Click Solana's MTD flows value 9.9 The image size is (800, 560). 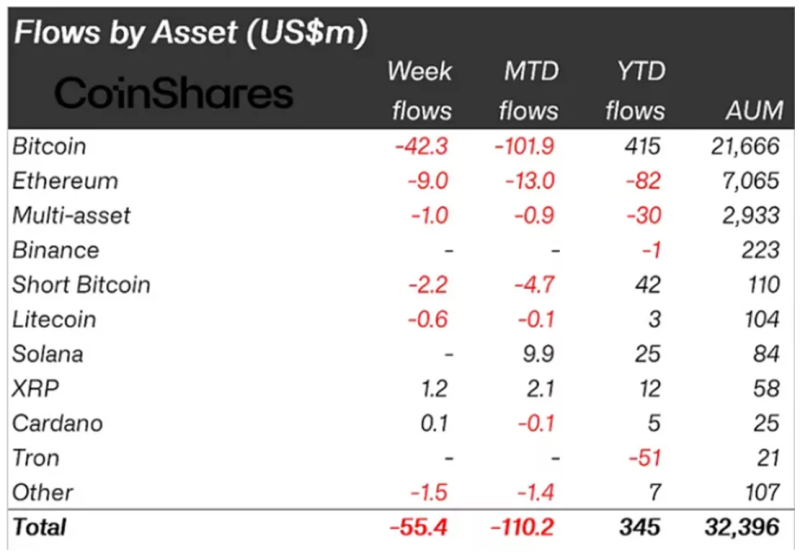point(538,354)
